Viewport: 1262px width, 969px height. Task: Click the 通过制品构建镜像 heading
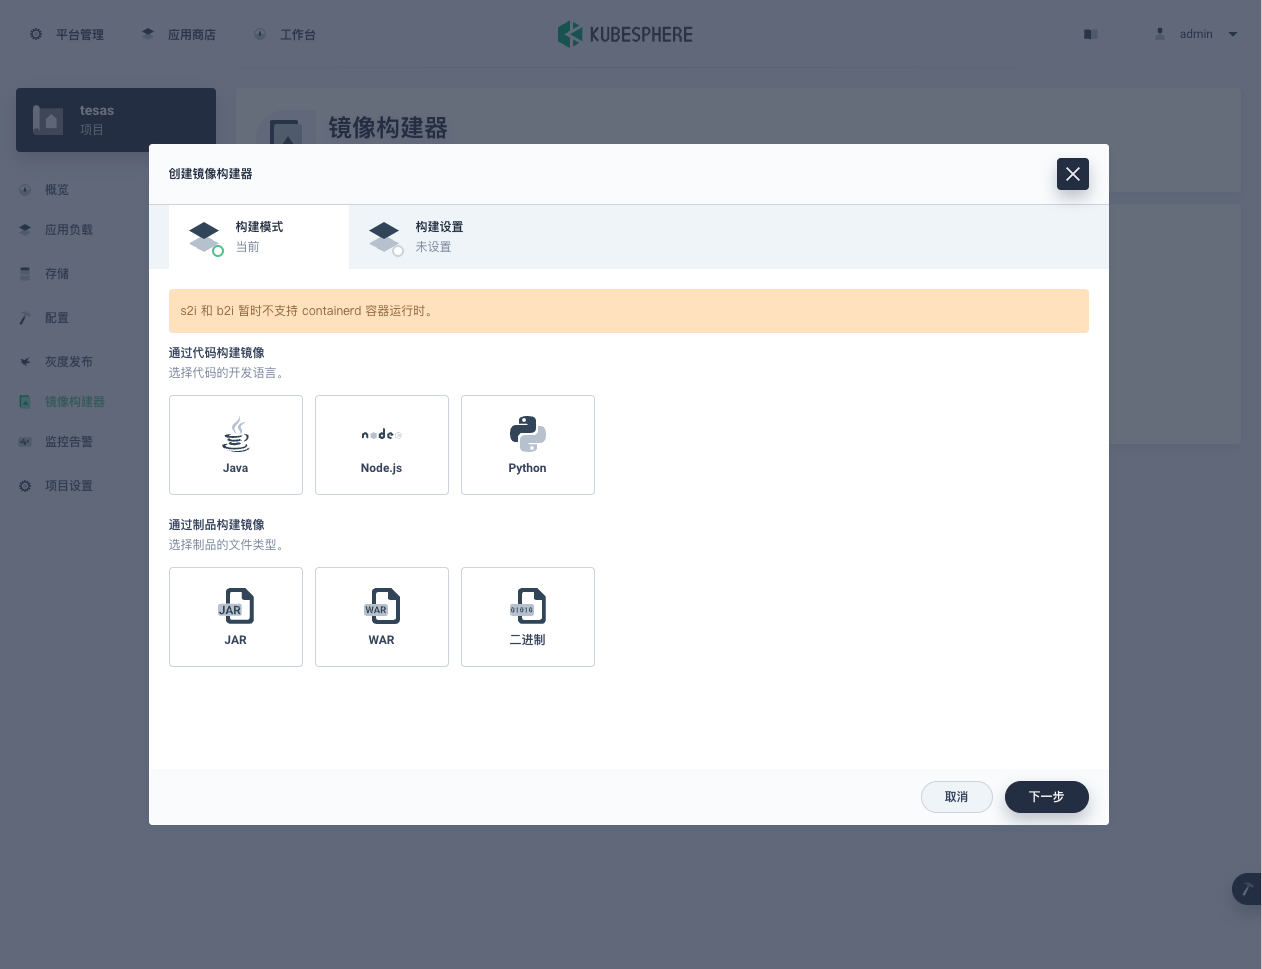(217, 525)
